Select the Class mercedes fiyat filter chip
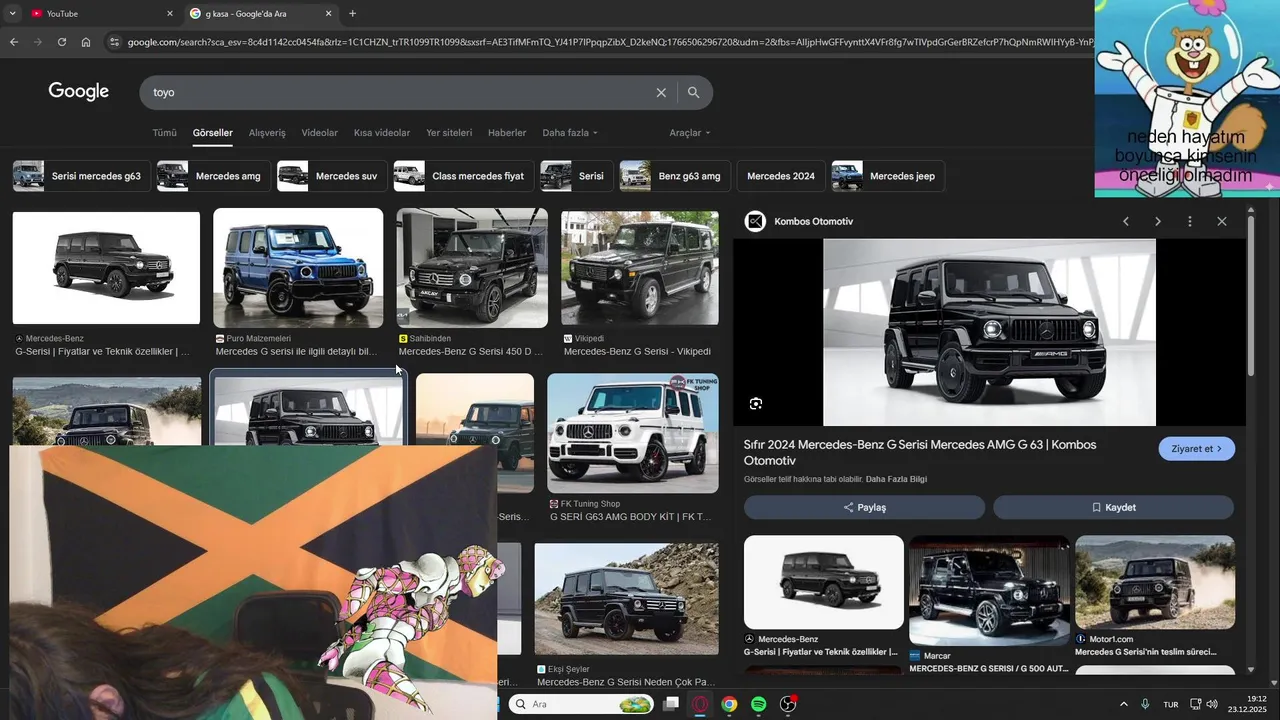This screenshot has width=1280, height=720. [464, 176]
